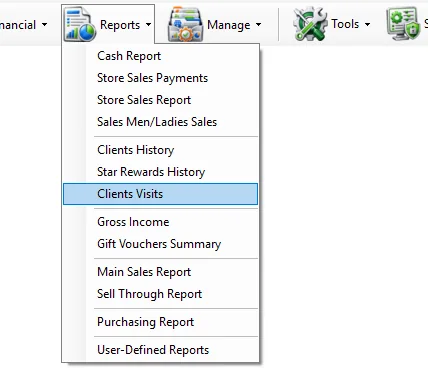
Task: Open Star Rewards History
Action: click(x=160, y=172)
